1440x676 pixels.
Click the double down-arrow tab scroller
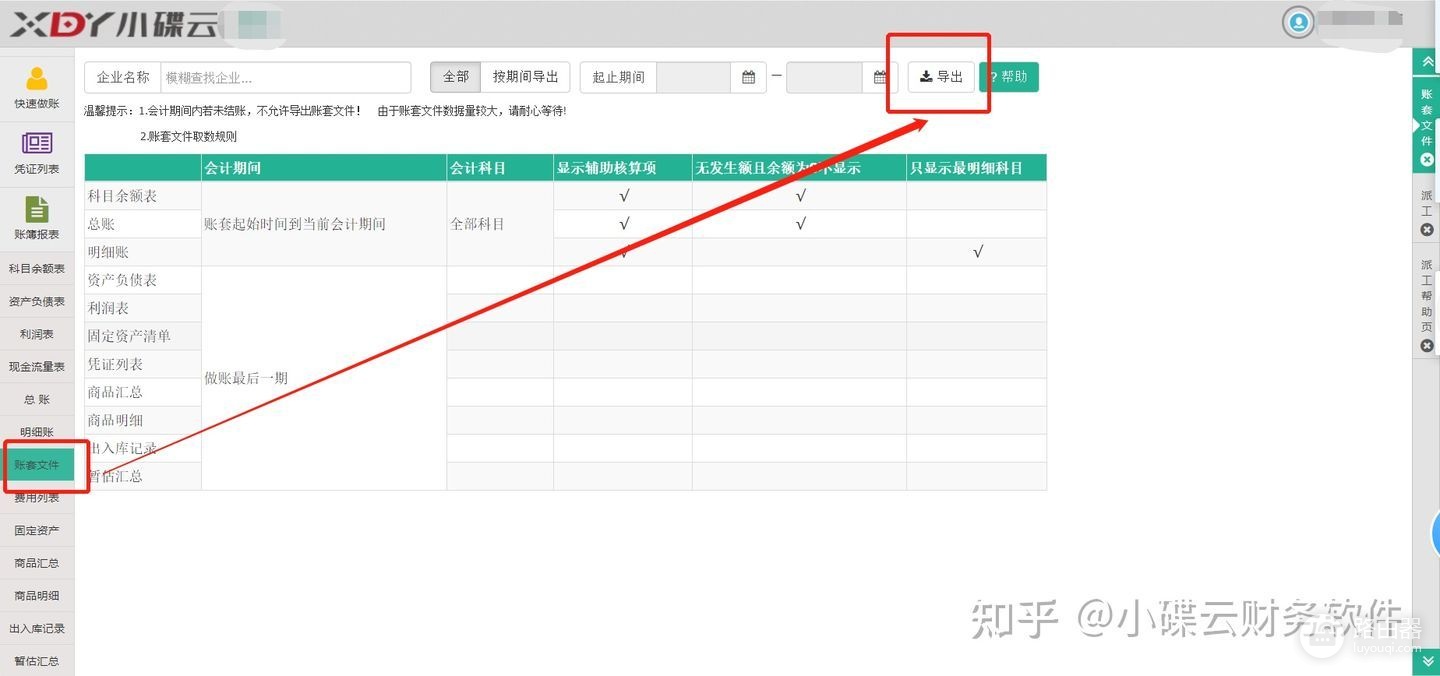(x=1426, y=662)
